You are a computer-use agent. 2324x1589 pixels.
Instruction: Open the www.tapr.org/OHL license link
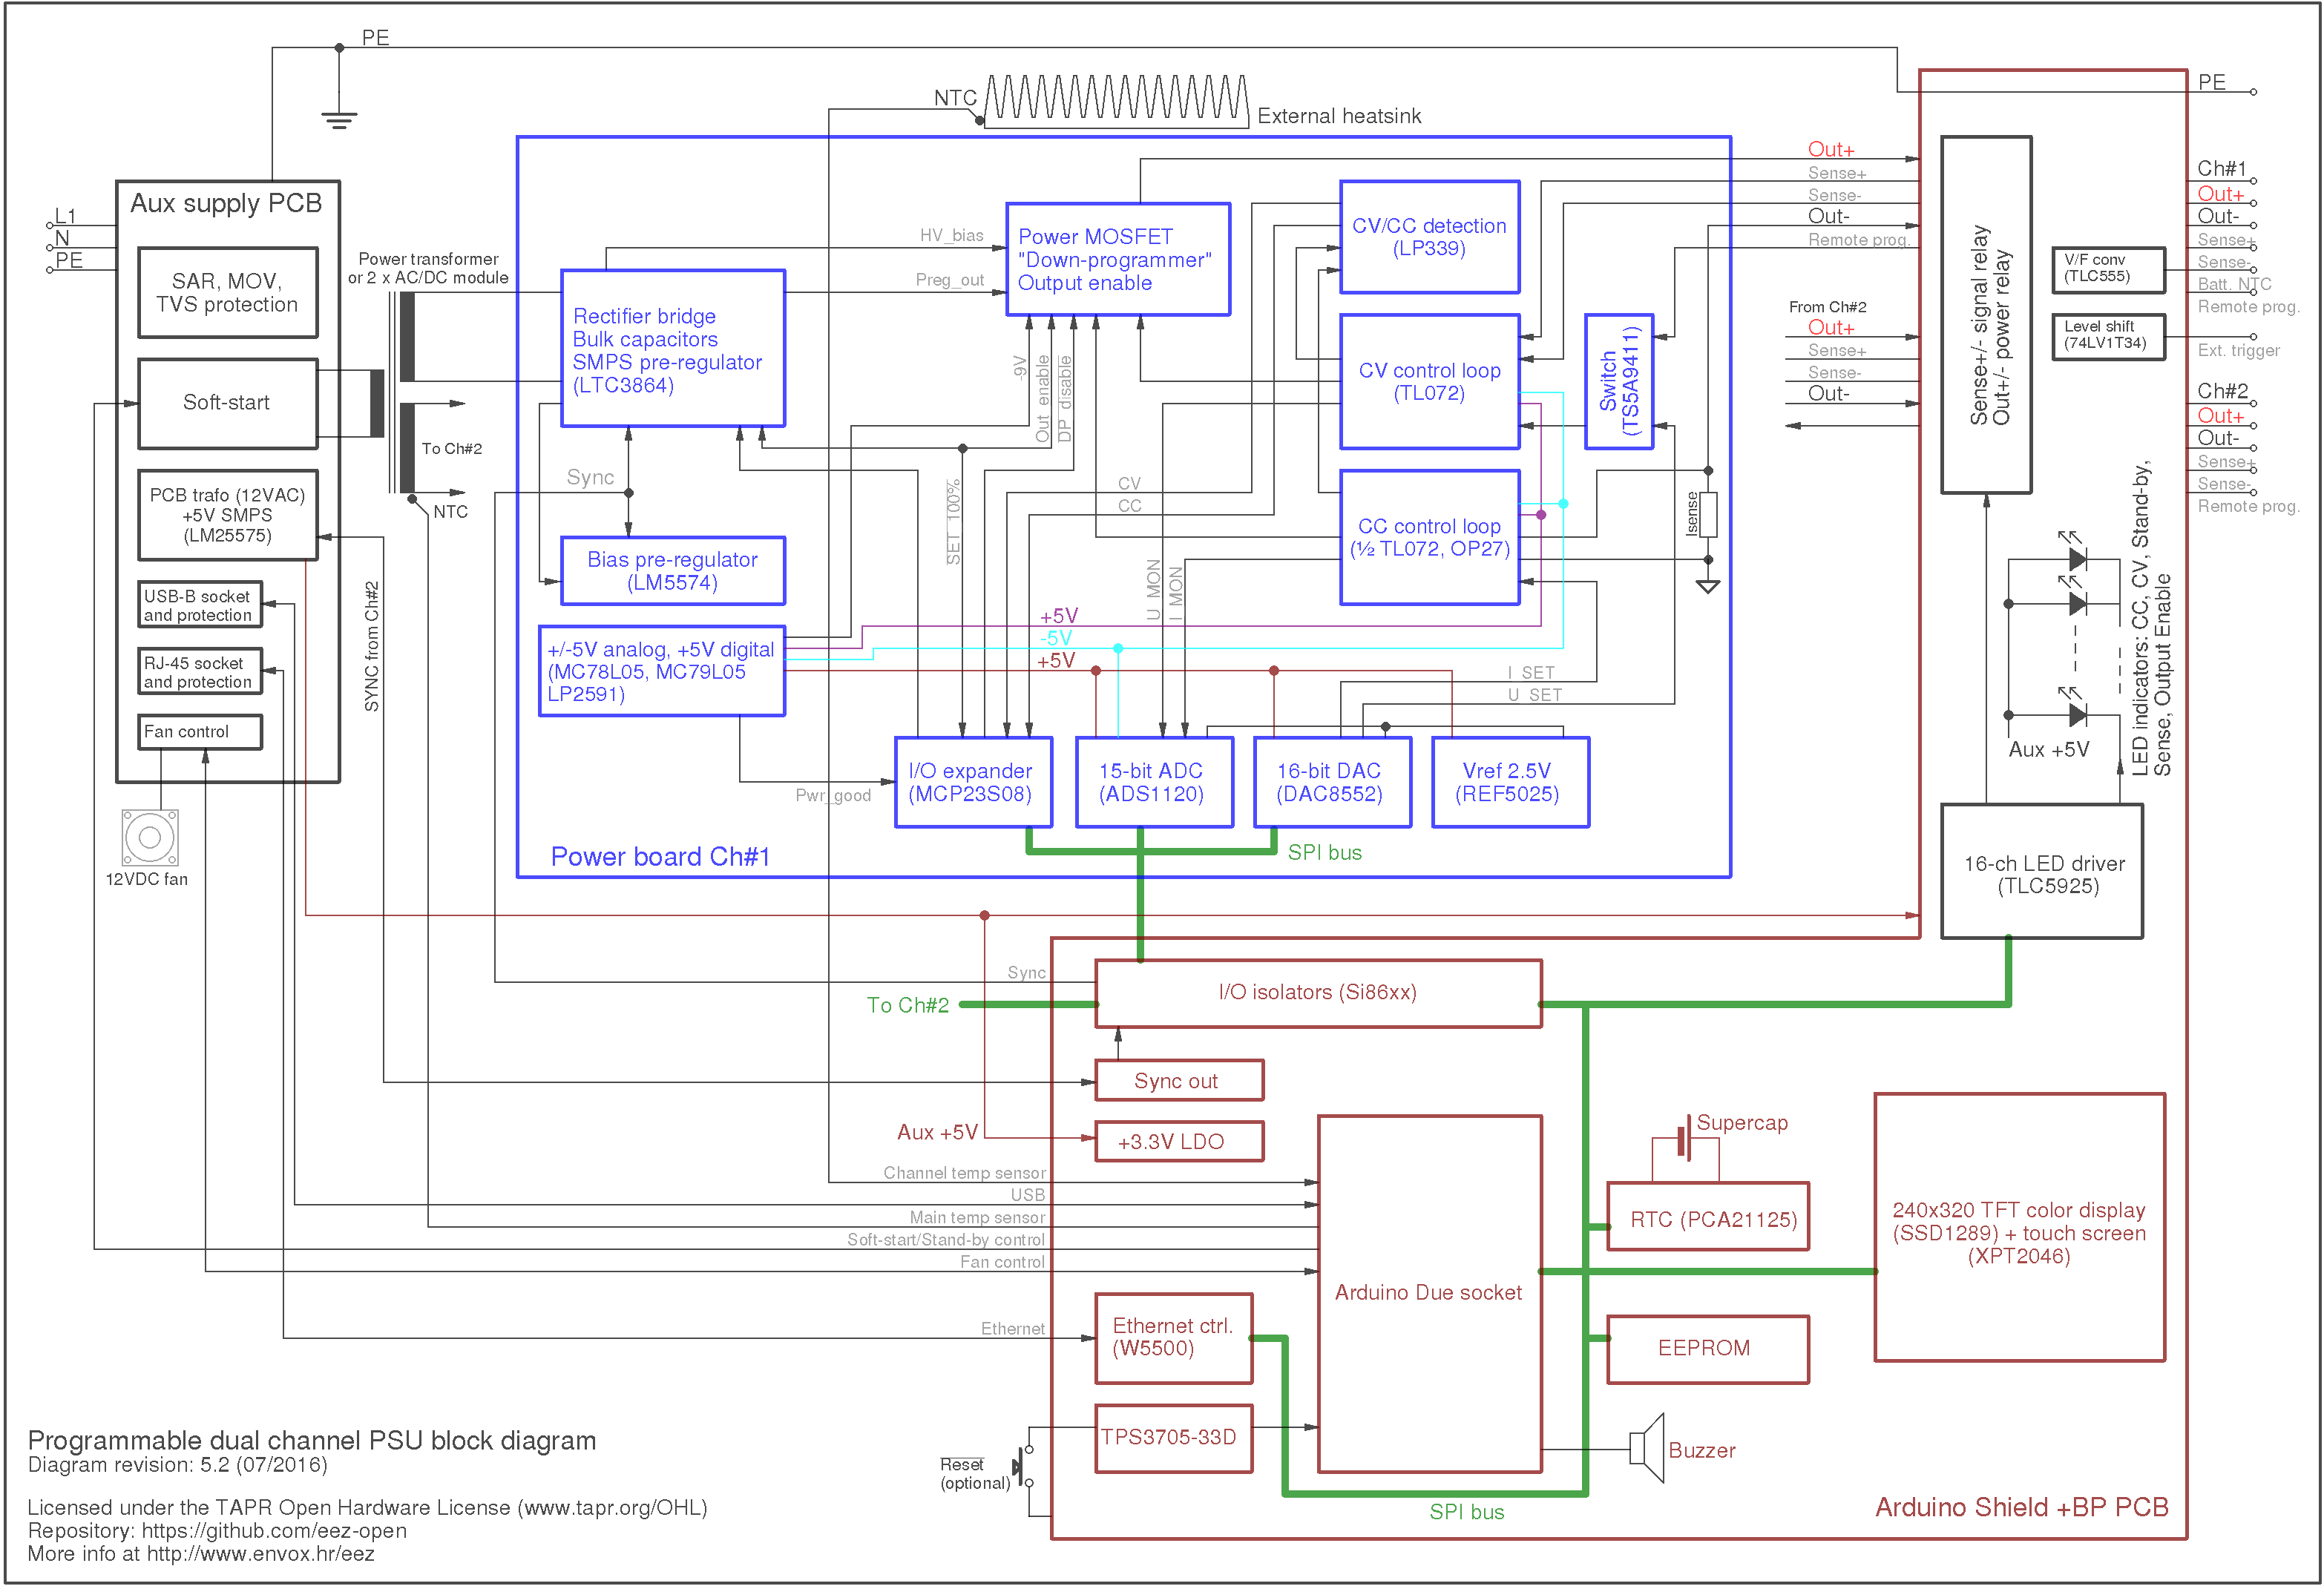point(612,1508)
